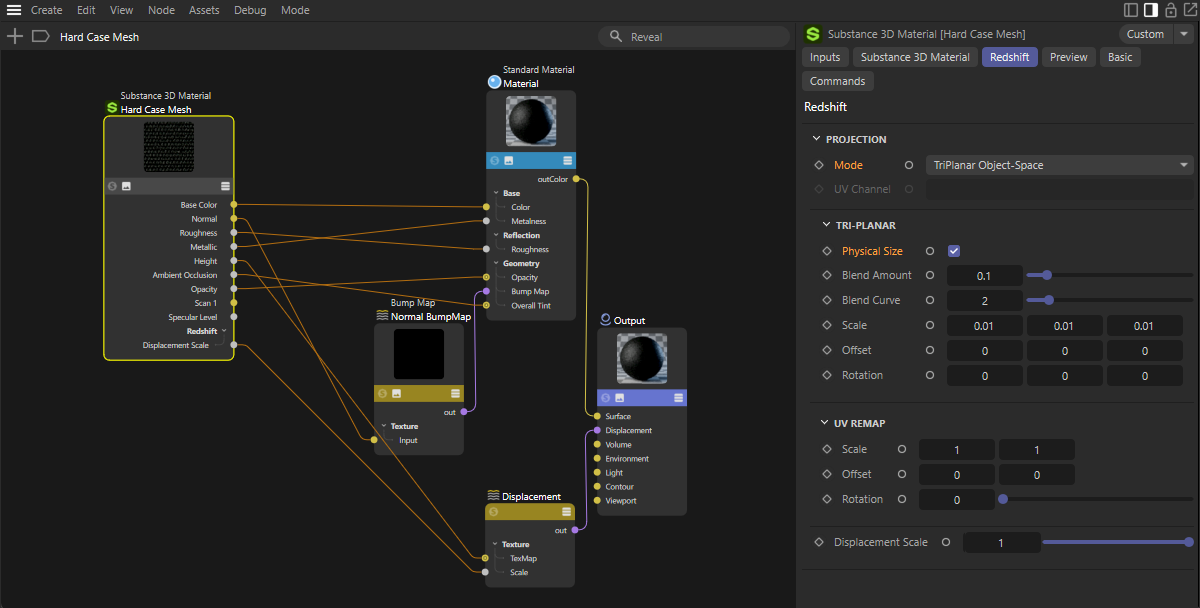Open the hamburger menu in the menu bar
The image size is (1200, 608).
[14, 10]
